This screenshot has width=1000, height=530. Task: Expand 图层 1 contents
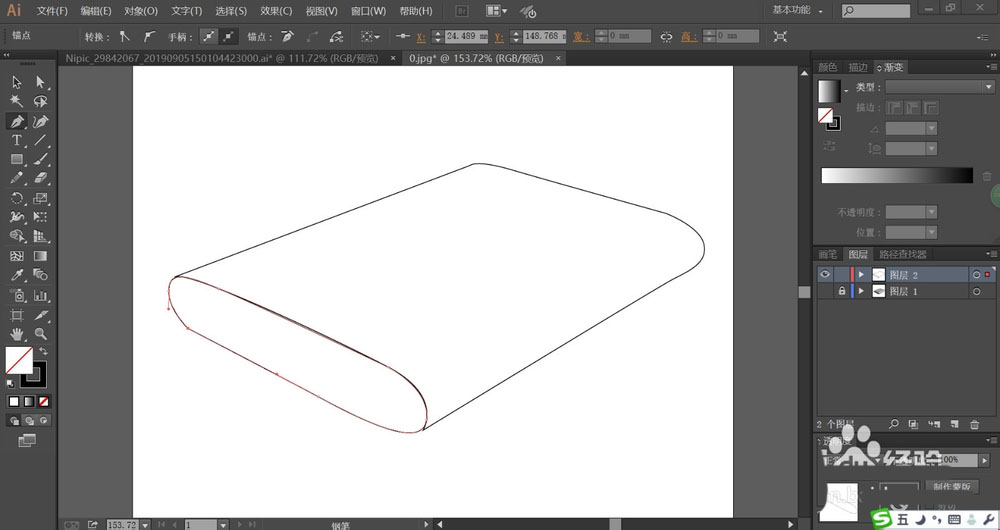tap(861, 291)
